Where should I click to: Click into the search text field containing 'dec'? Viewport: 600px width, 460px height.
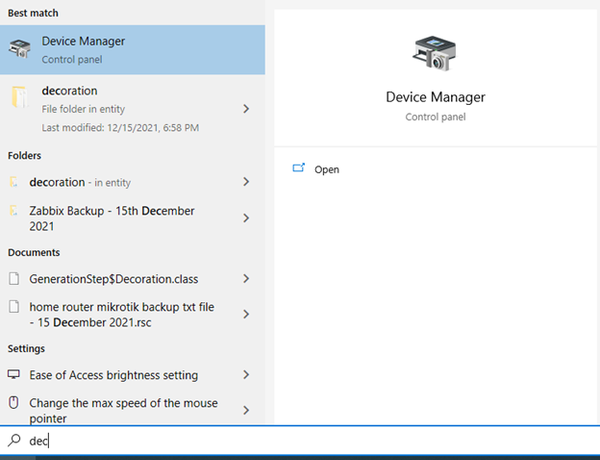tap(300, 440)
